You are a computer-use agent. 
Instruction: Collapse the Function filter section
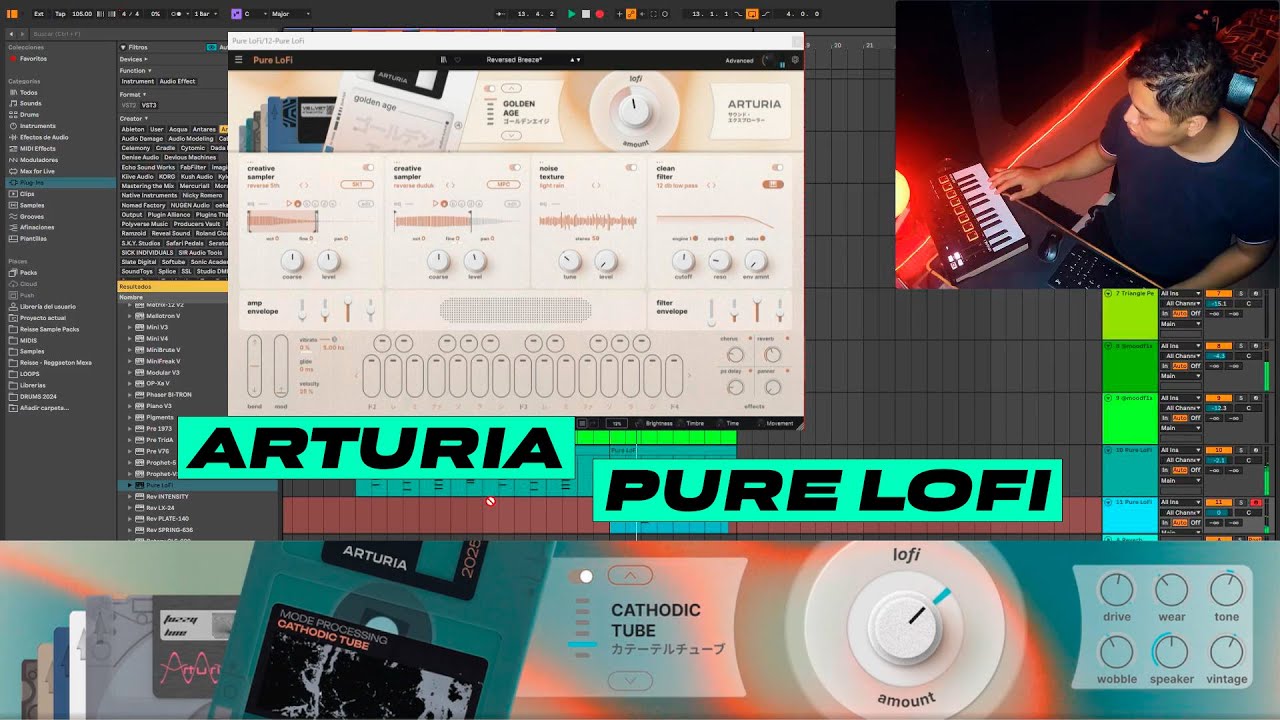pos(149,71)
